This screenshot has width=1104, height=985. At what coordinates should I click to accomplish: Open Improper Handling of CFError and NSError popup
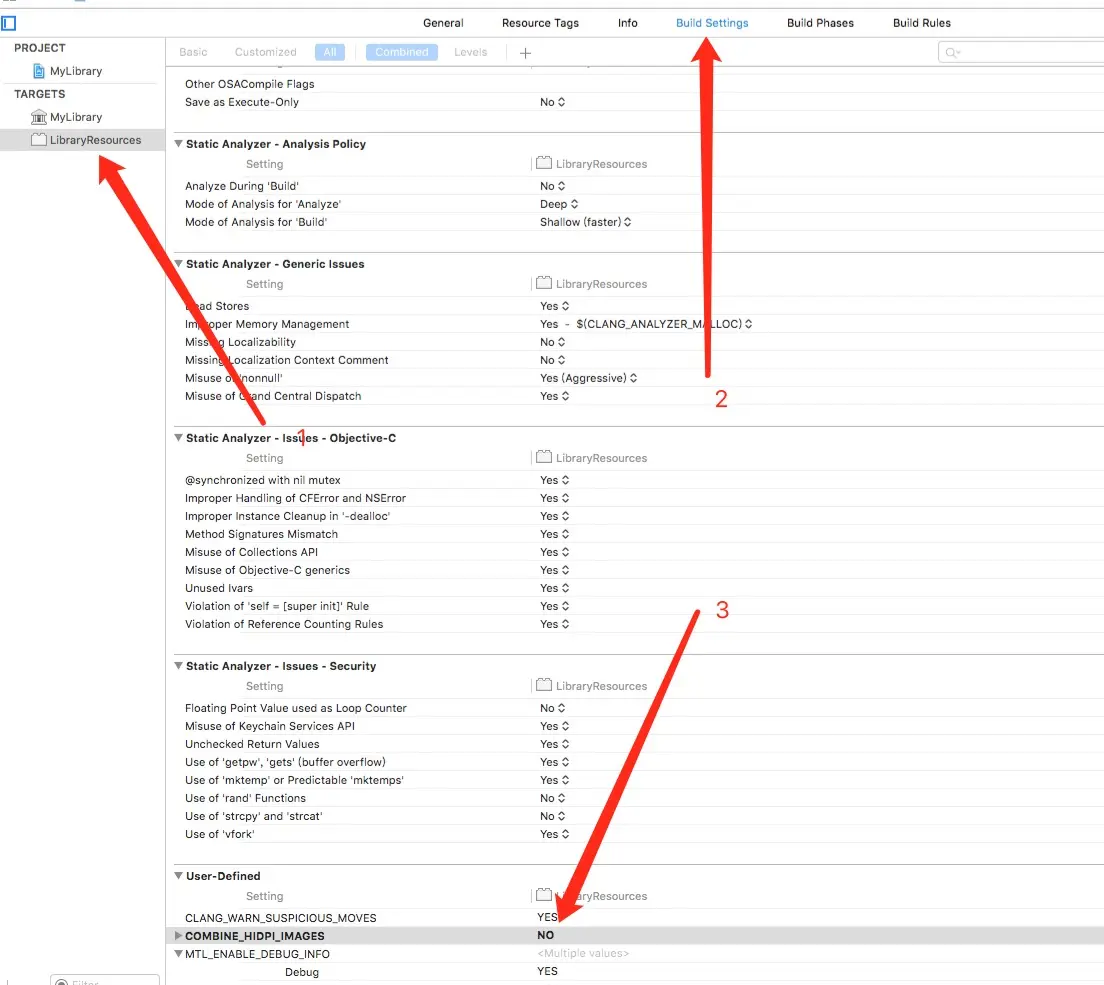click(x=554, y=498)
